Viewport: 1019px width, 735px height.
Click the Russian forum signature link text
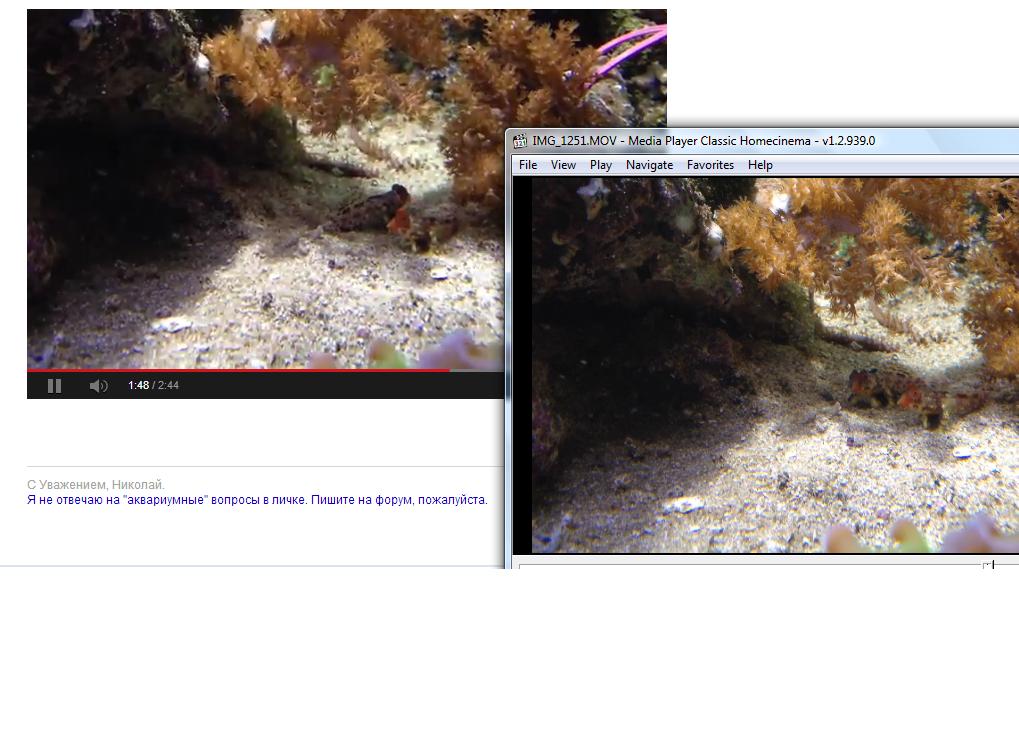tap(257, 500)
